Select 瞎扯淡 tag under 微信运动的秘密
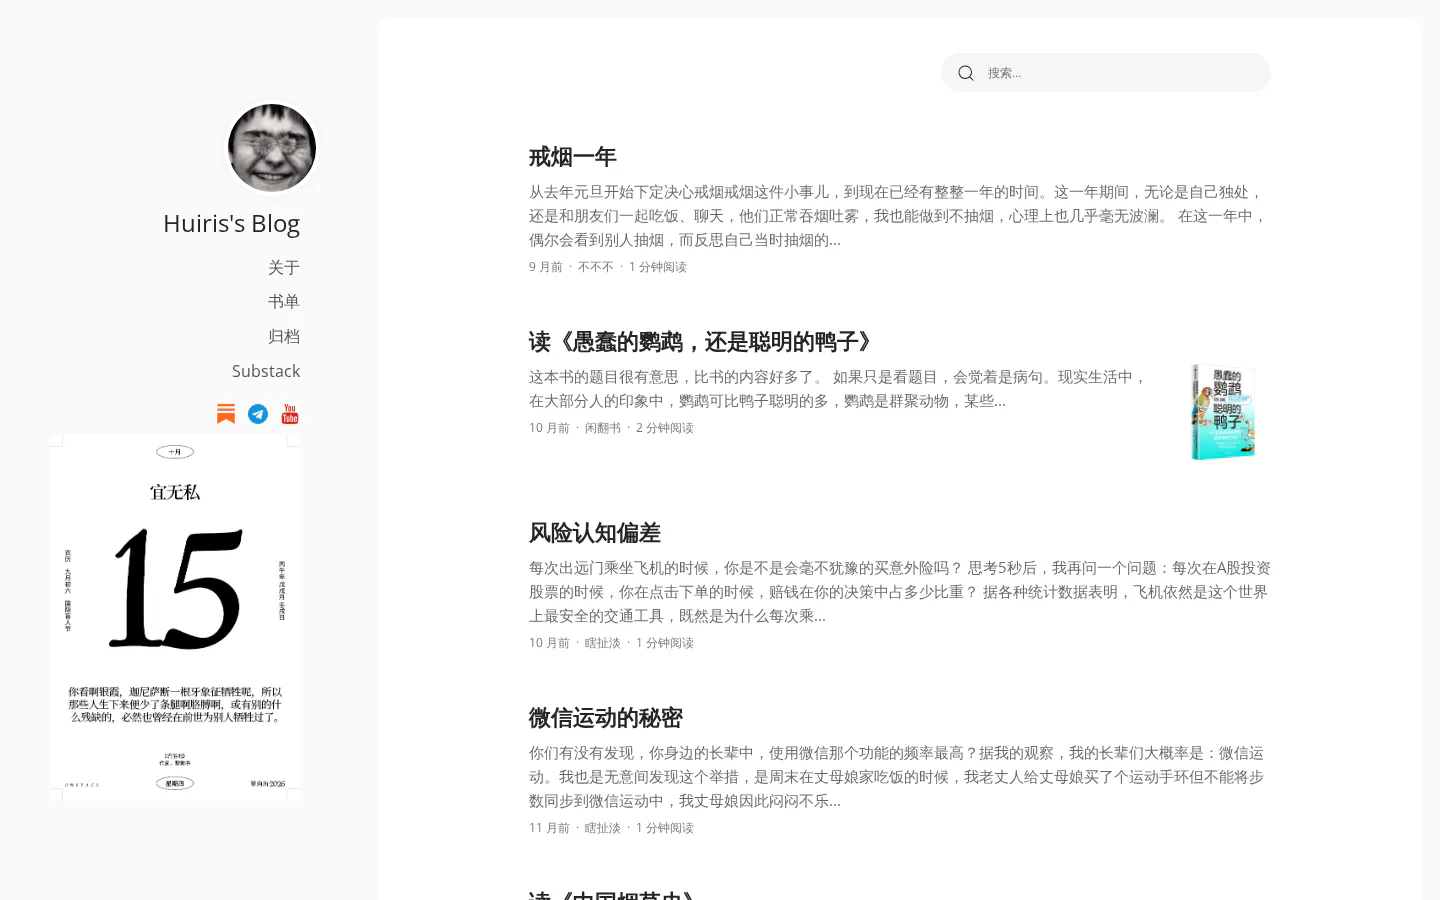This screenshot has width=1440, height=900. pos(603,828)
